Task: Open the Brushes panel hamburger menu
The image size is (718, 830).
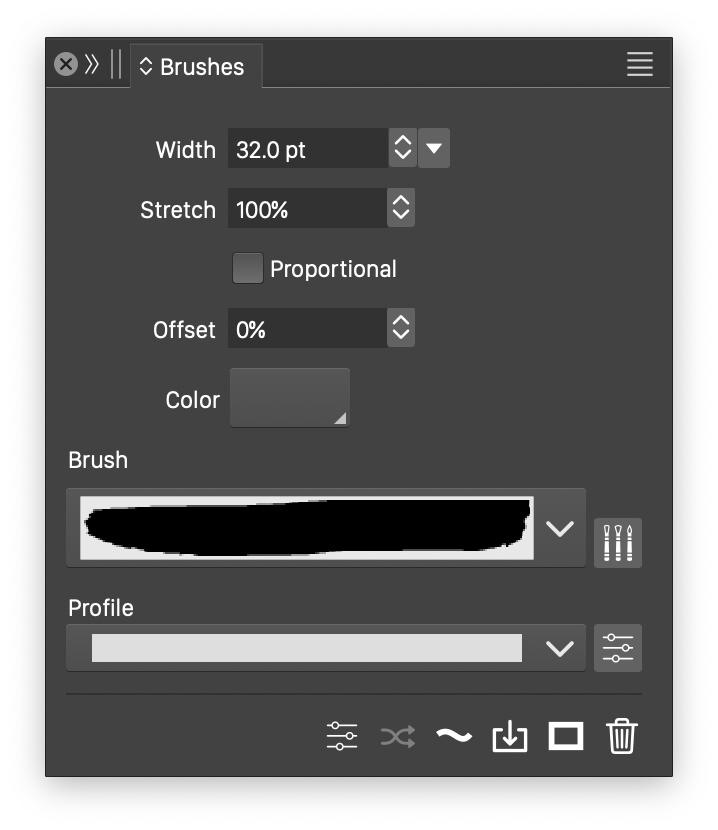Action: pos(639,65)
